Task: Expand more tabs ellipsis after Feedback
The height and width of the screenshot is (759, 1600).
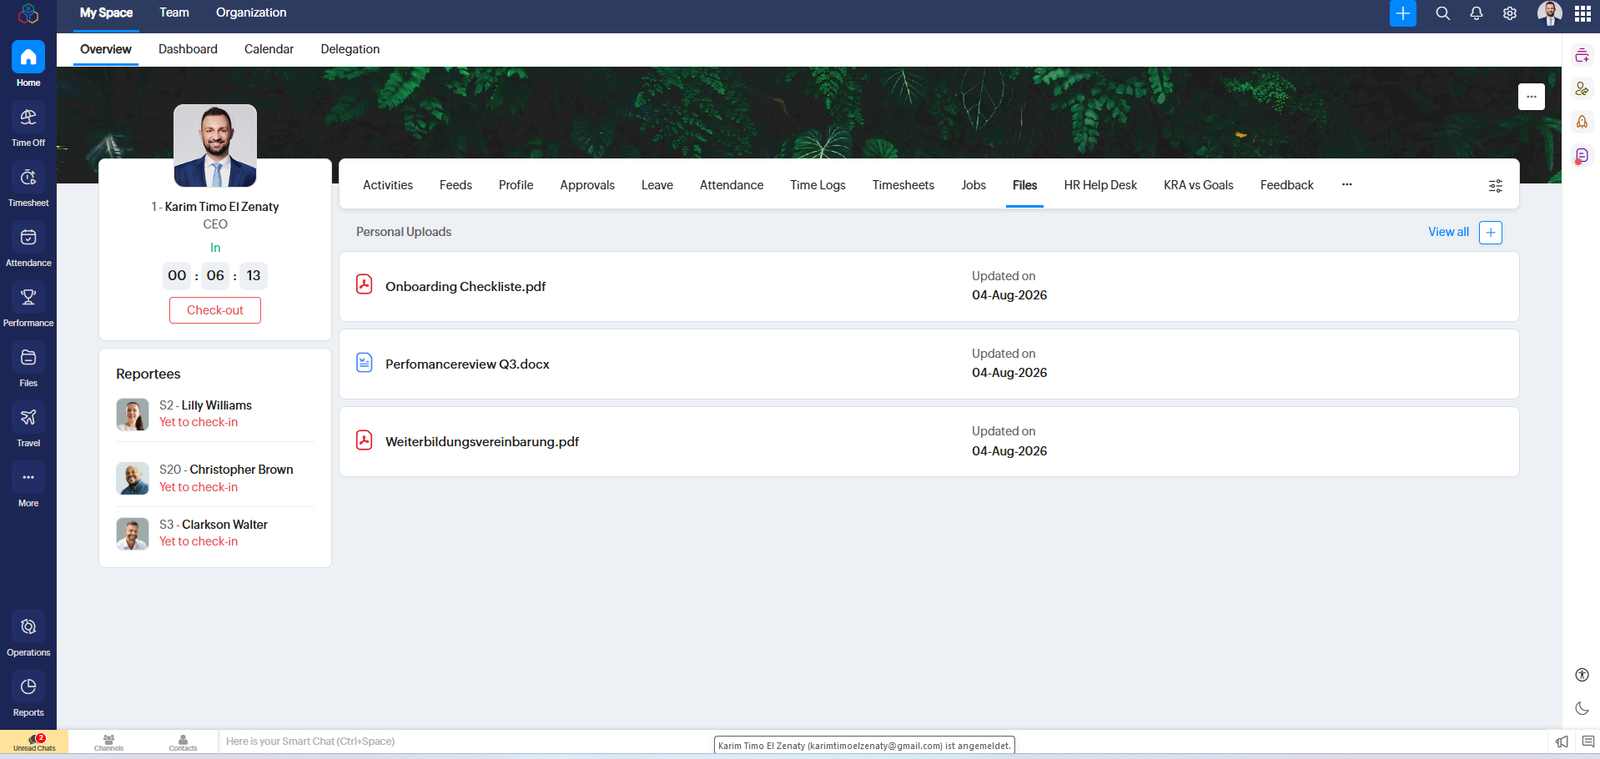Action: [x=1347, y=184]
